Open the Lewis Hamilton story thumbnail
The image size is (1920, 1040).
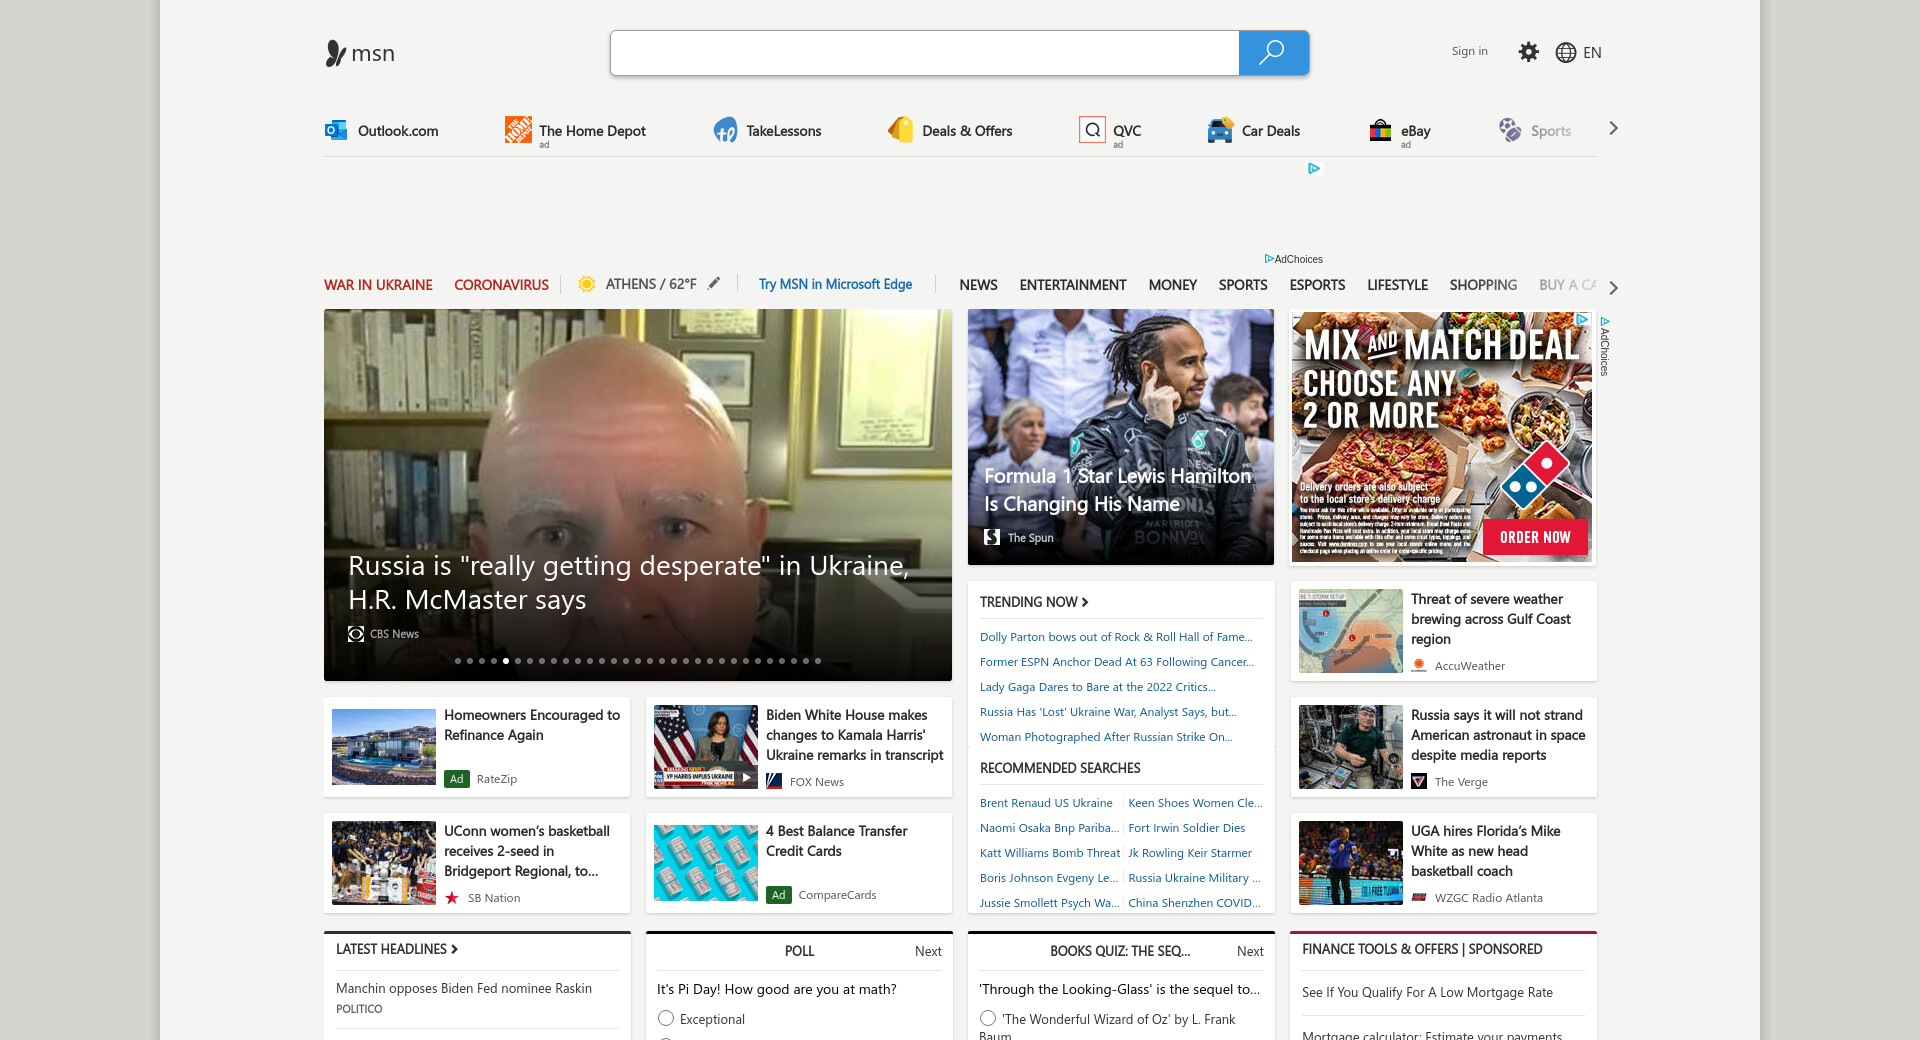(1120, 436)
